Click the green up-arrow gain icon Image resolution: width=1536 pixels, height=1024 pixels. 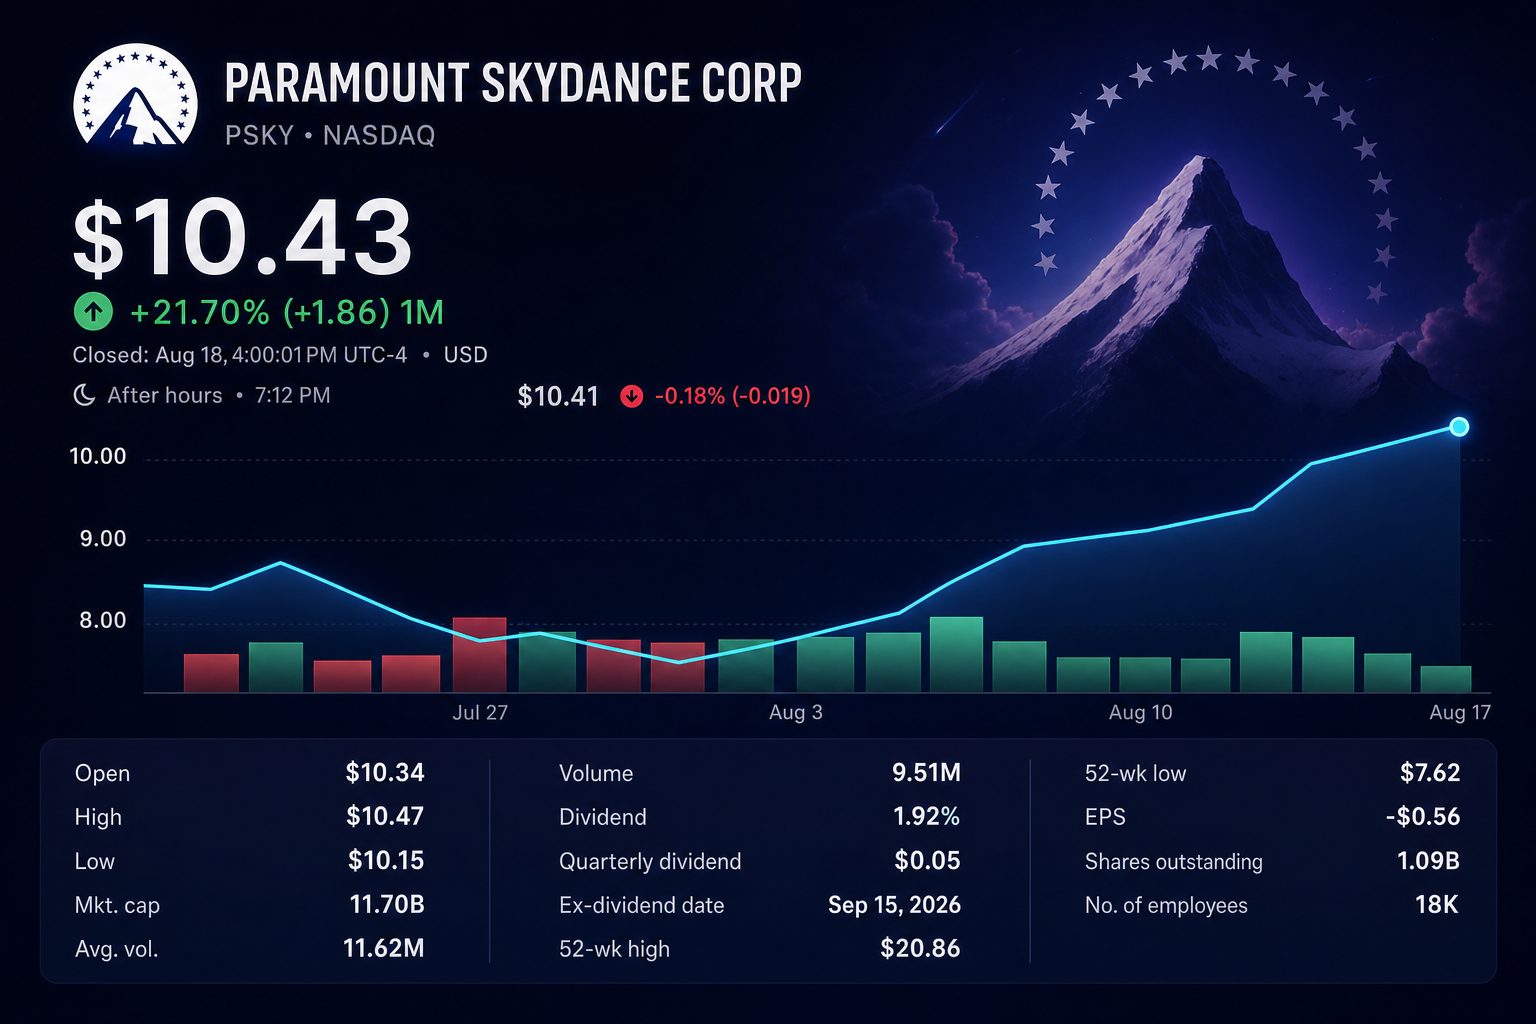[x=93, y=312]
